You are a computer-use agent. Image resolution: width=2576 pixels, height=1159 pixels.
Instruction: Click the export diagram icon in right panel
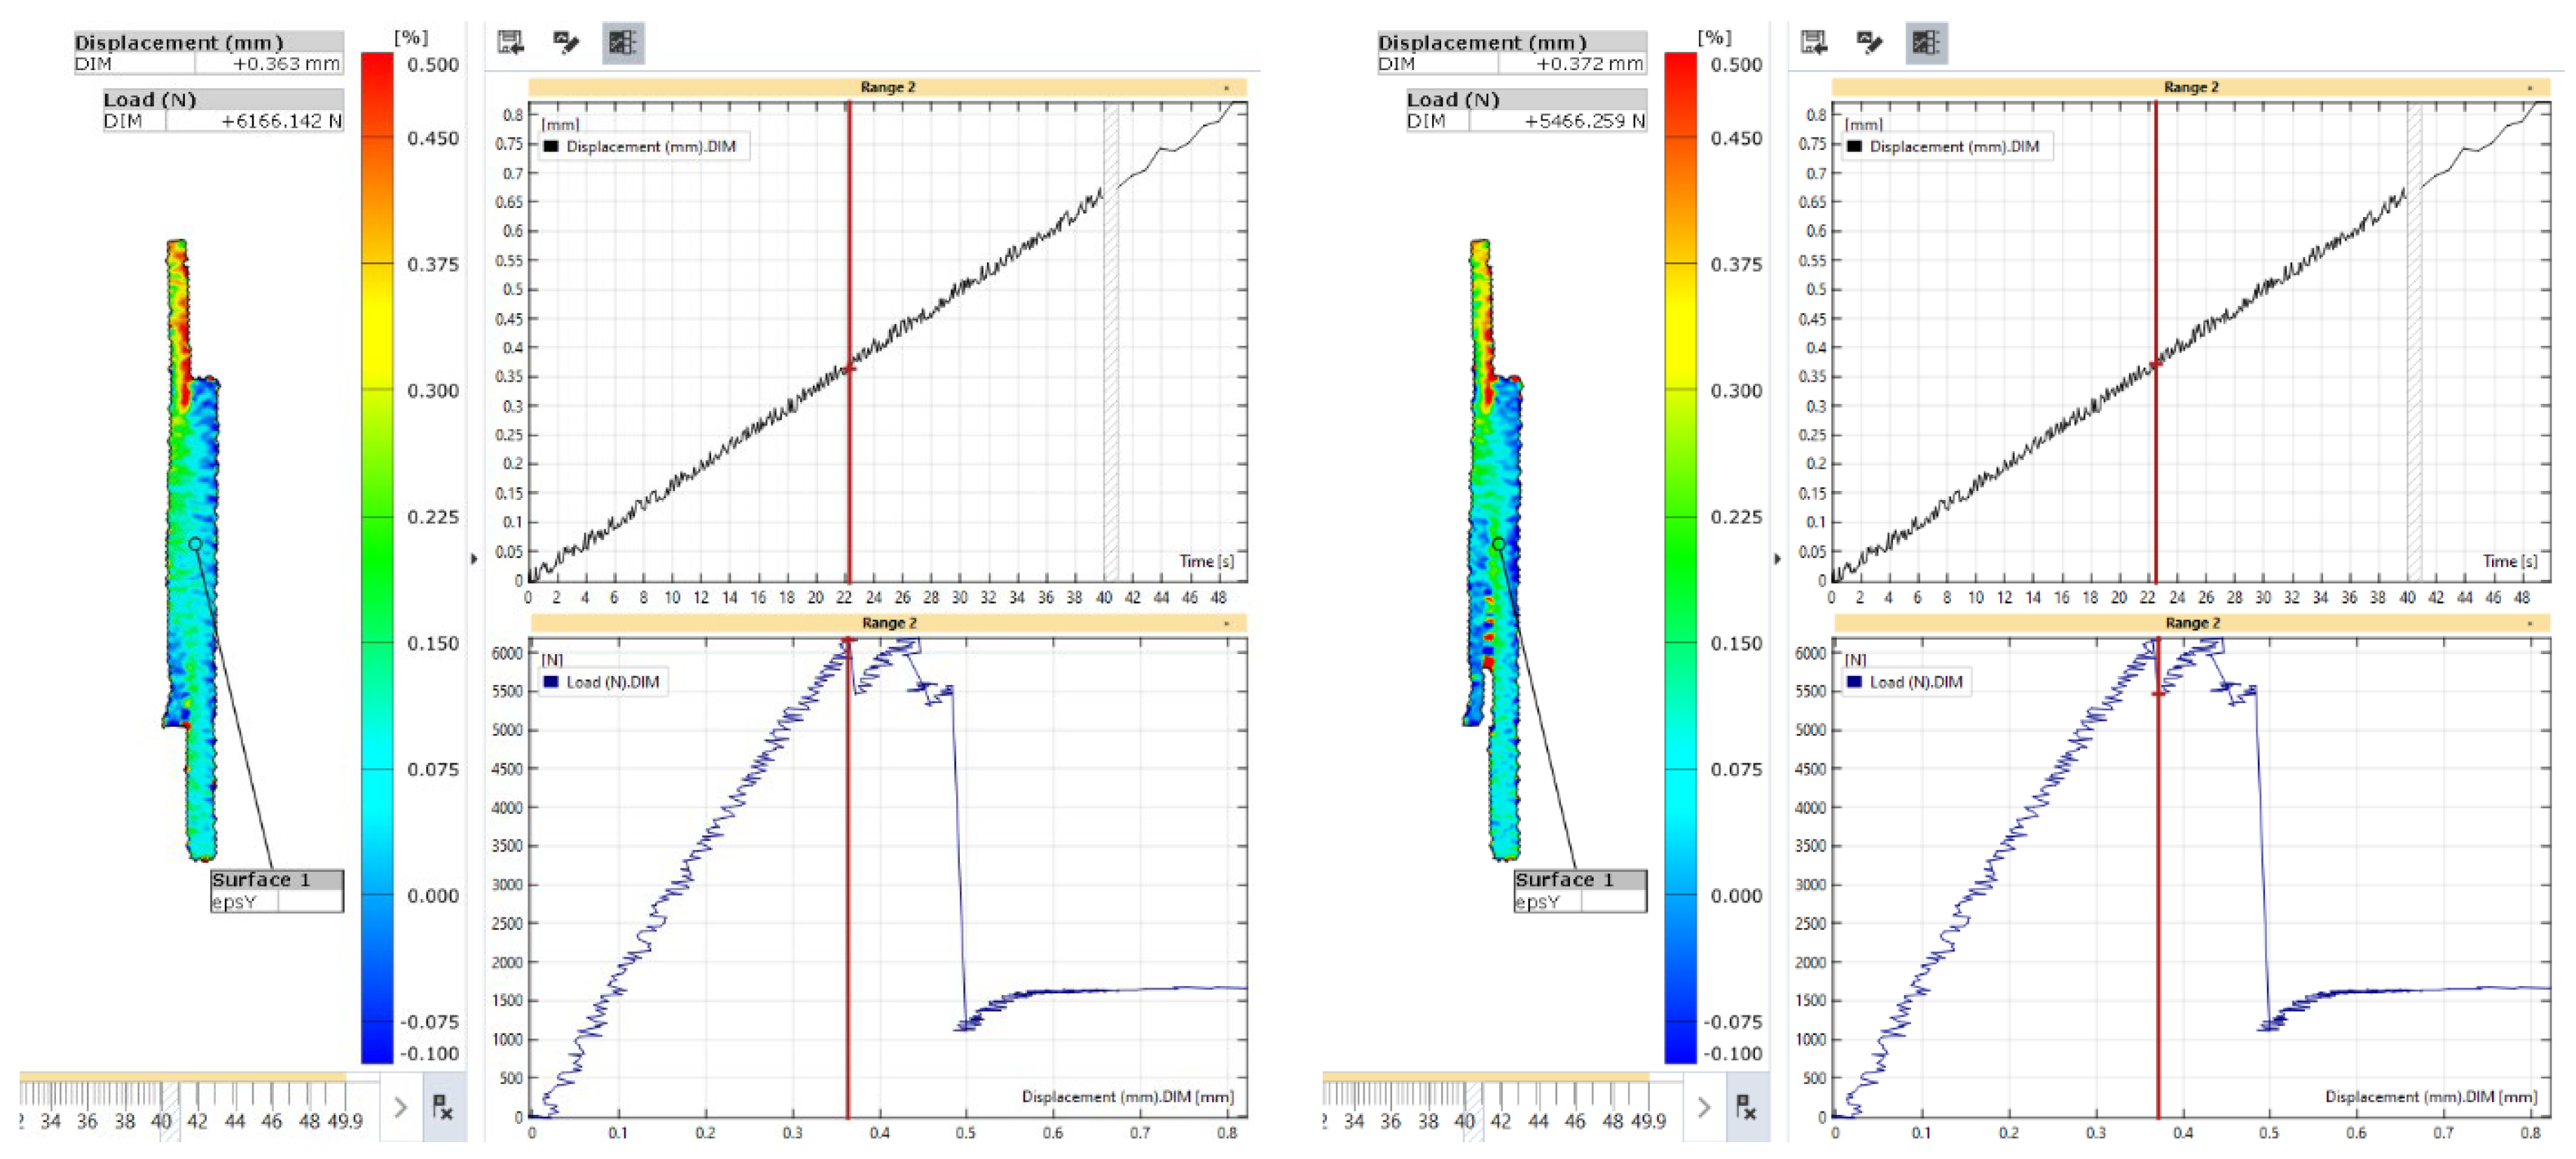pyautogui.click(x=1814, y=43)
